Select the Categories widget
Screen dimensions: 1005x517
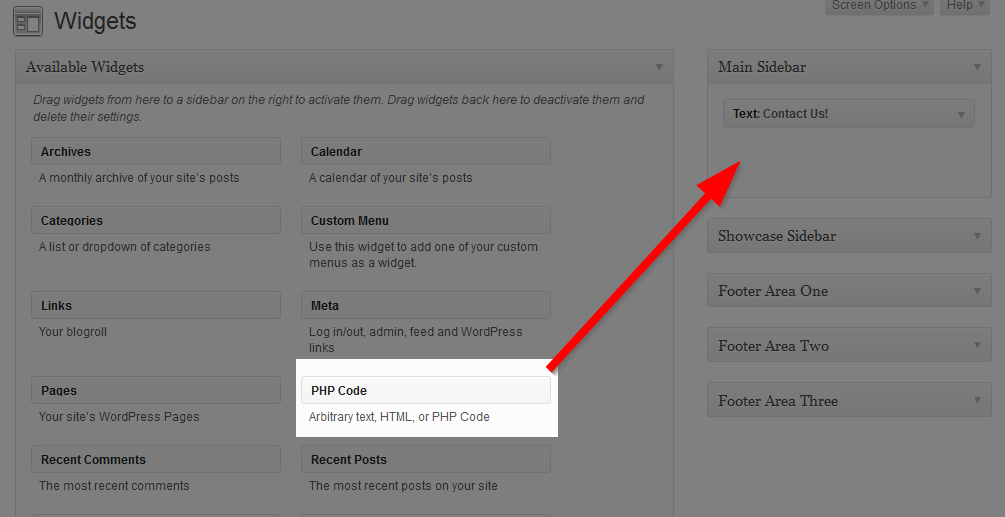(x=156, y=221)
